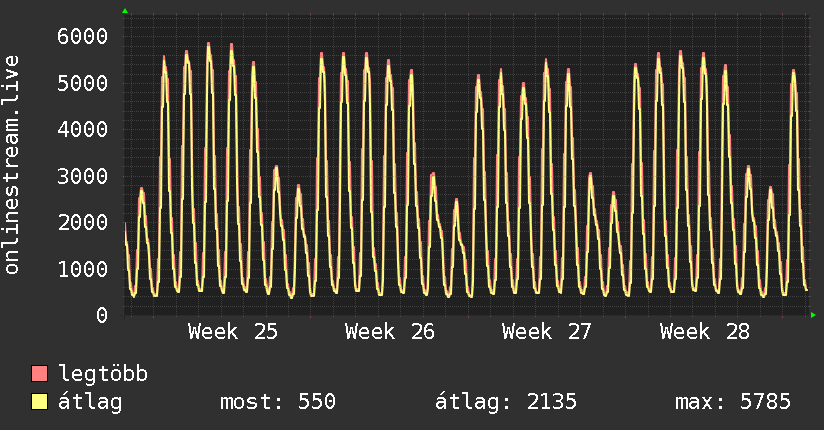Click the átlag: 2135 statistic
The height and width of the screenshot is (430, 824).
506,402
